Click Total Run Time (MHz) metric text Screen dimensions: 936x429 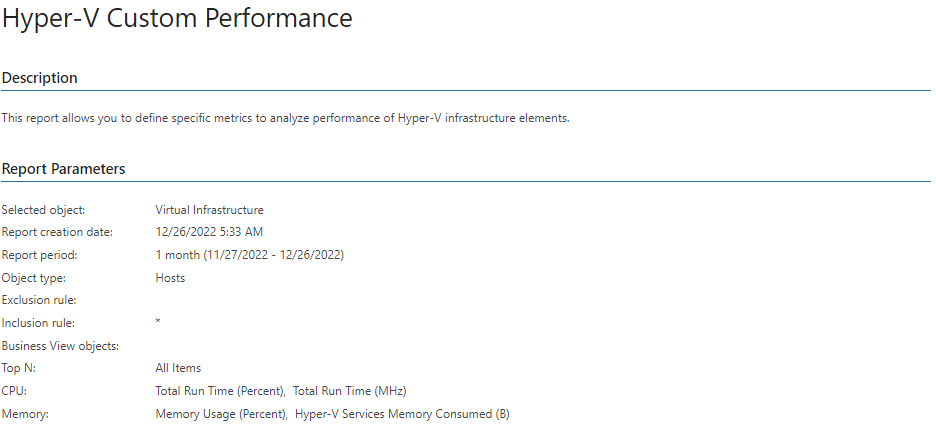click(349, 391)
